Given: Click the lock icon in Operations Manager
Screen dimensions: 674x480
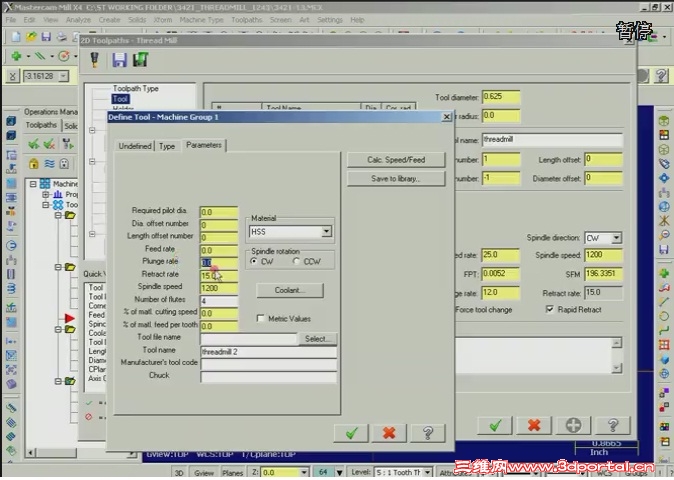Looking at the screenshot, I should (x=34, y=163).
